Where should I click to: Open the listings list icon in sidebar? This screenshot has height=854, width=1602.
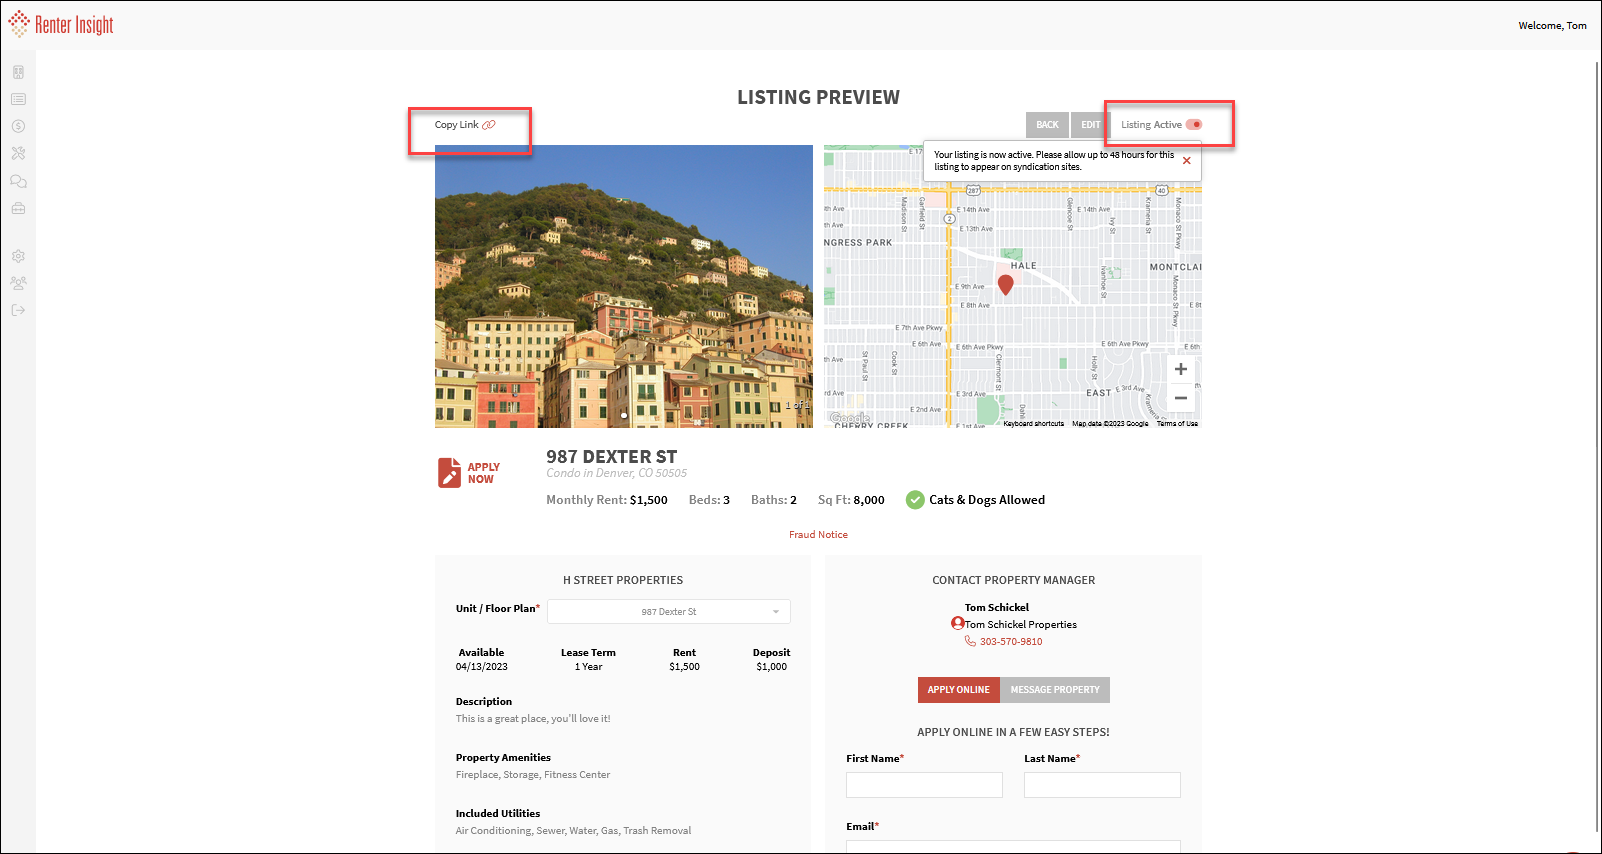coord(18,99)
